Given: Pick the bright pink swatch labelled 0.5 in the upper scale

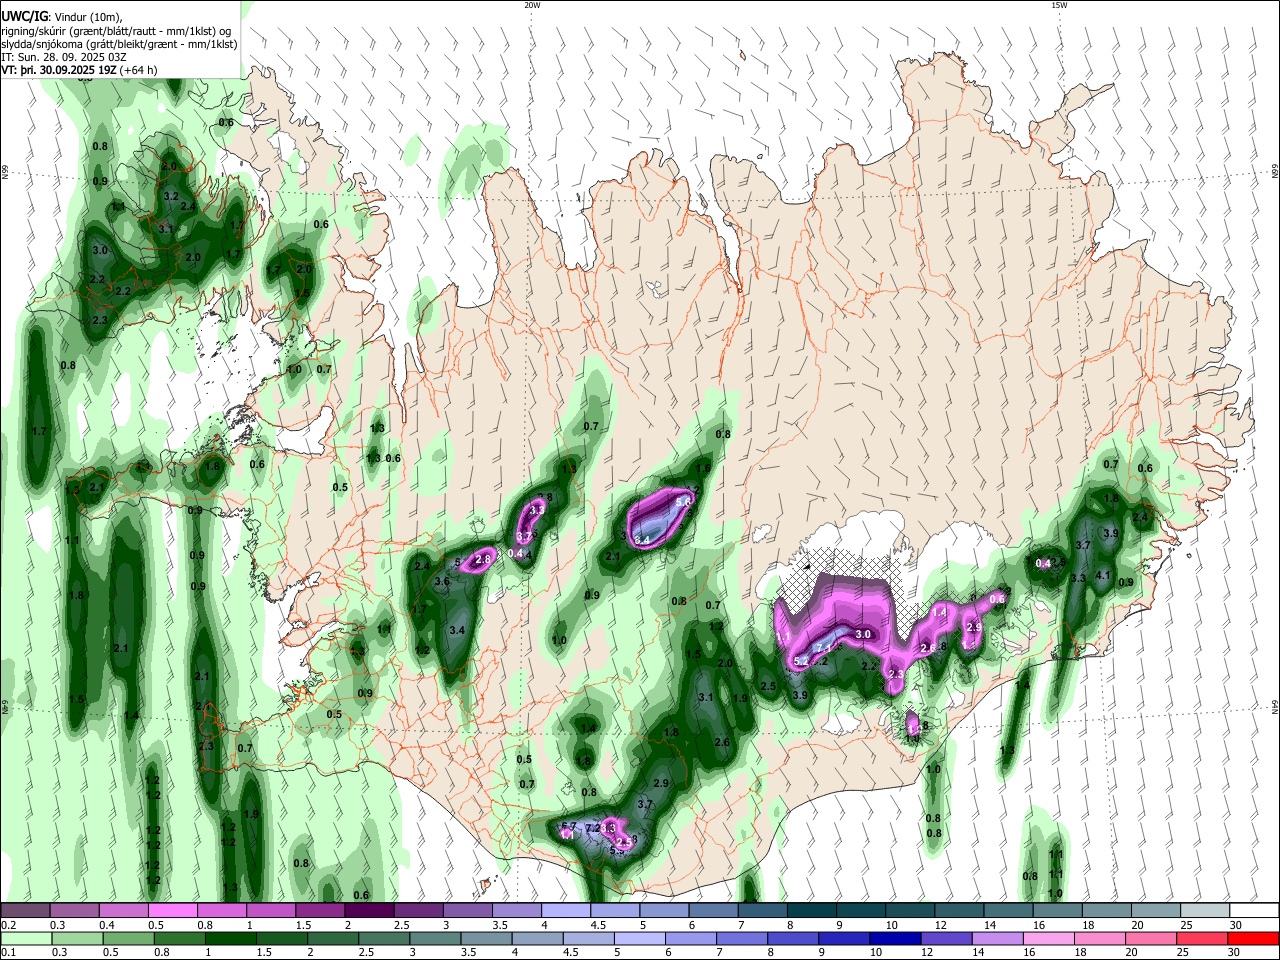Looking at the screenshot, I should tap(173, 910).
